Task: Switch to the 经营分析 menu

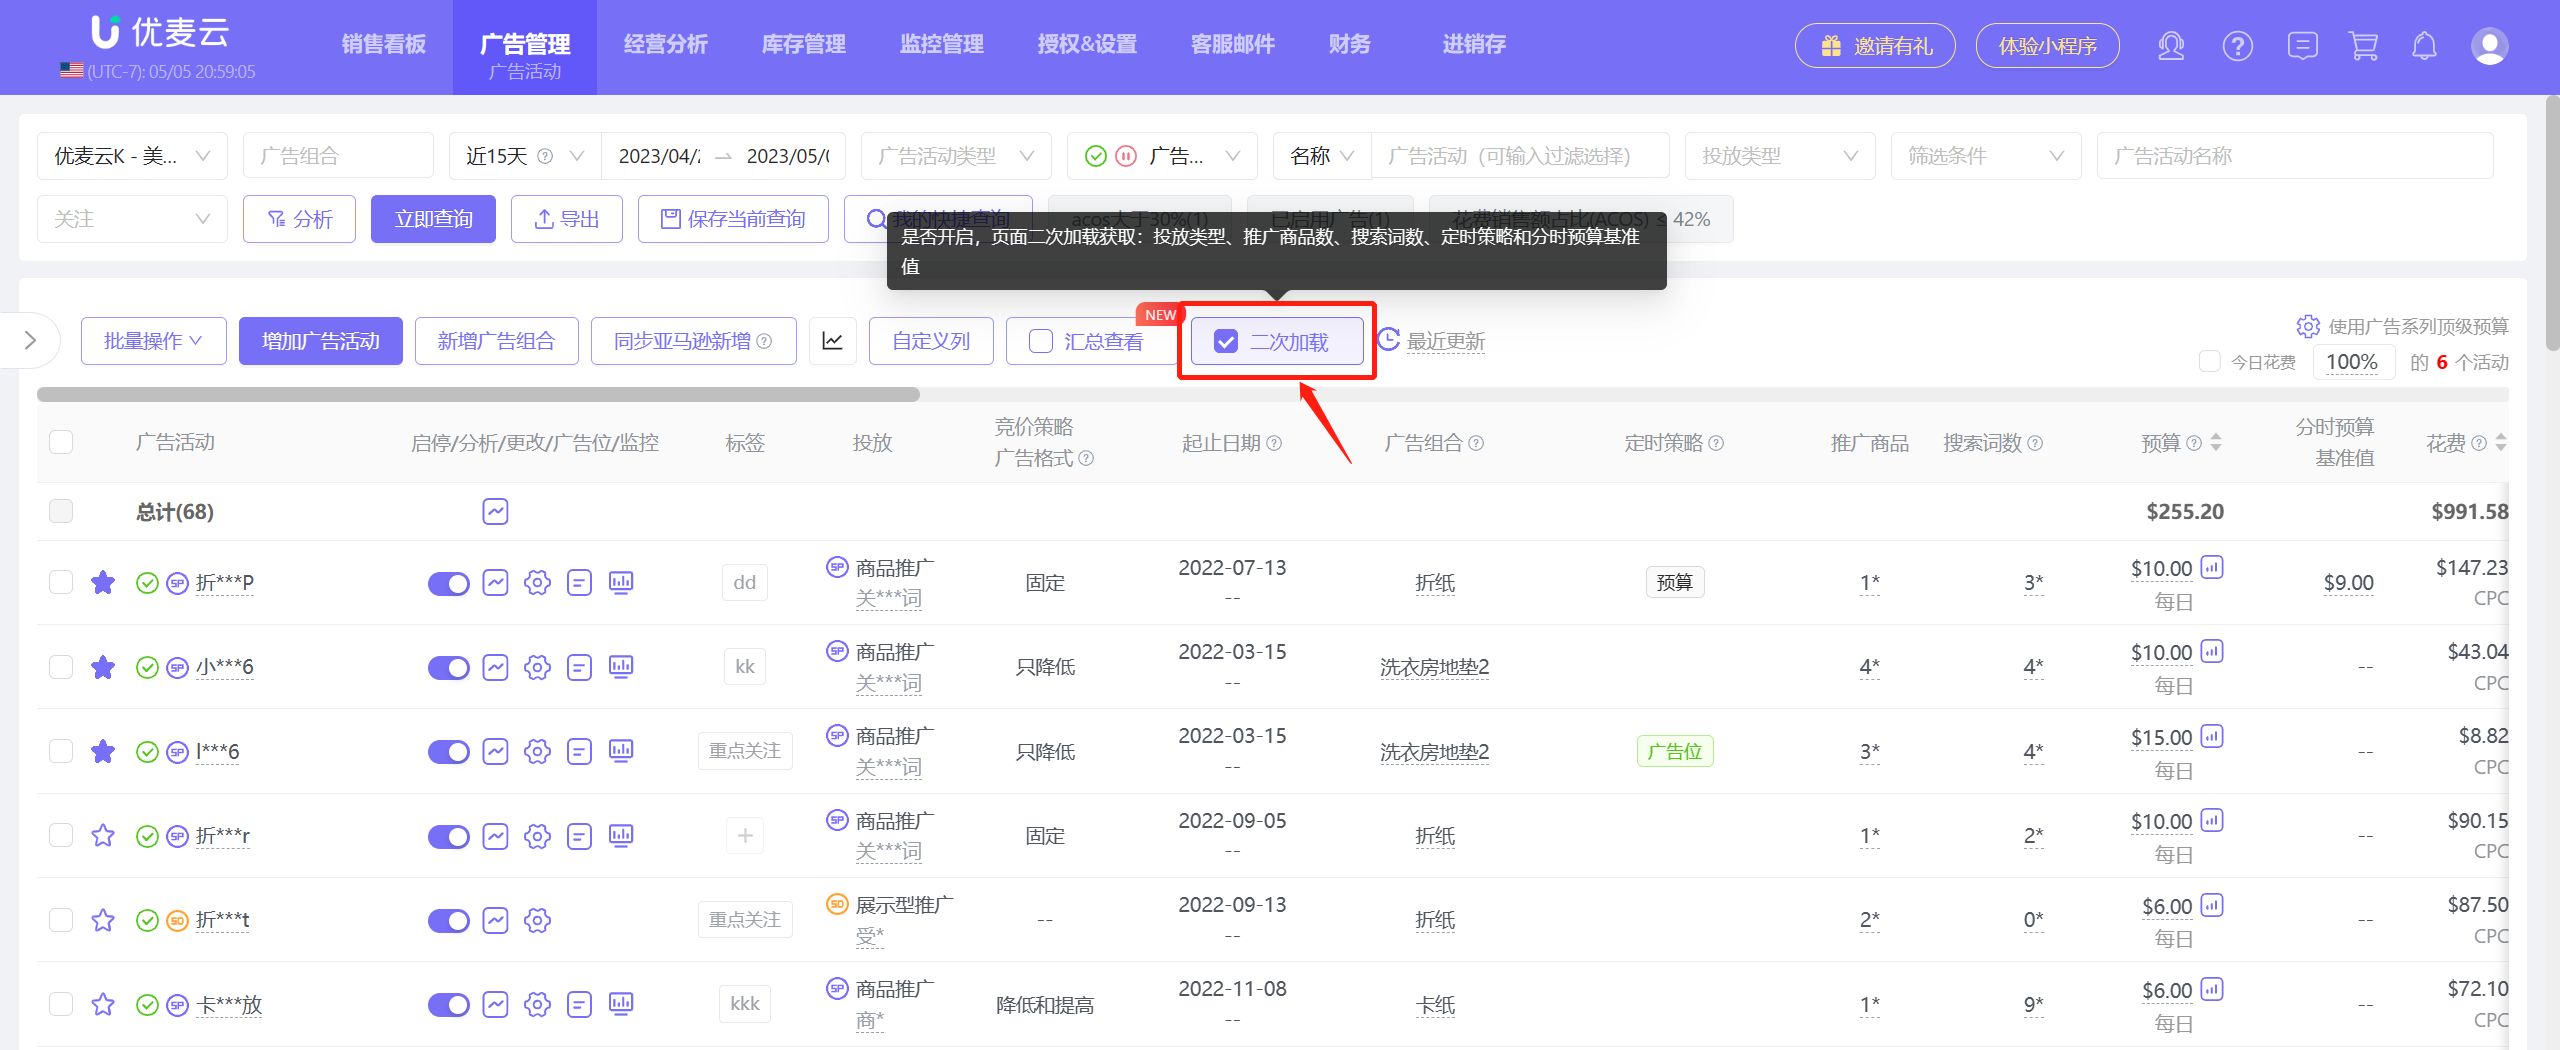Action: [665, 44]
